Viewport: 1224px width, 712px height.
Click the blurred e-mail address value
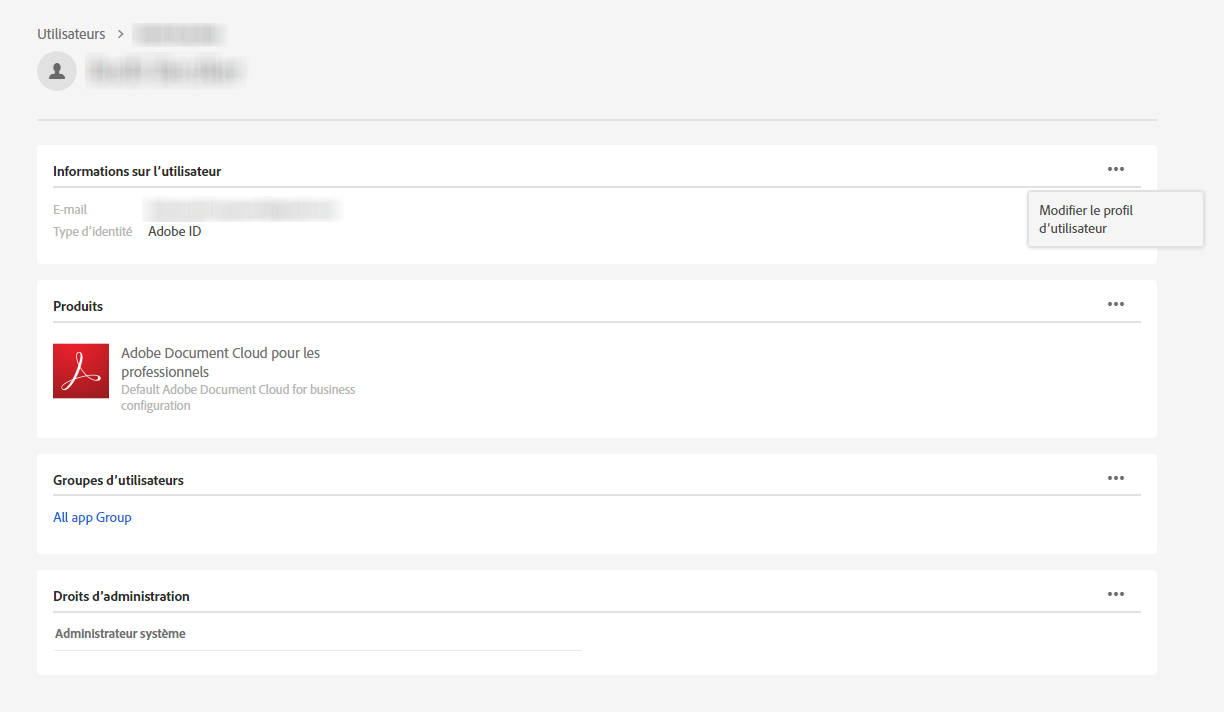point(242,210)
